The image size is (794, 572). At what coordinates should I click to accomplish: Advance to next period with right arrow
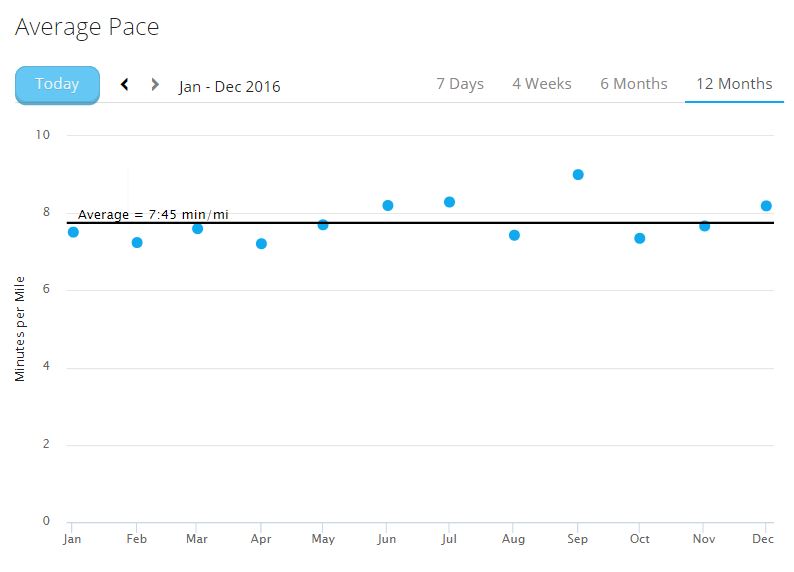[155, 85]
